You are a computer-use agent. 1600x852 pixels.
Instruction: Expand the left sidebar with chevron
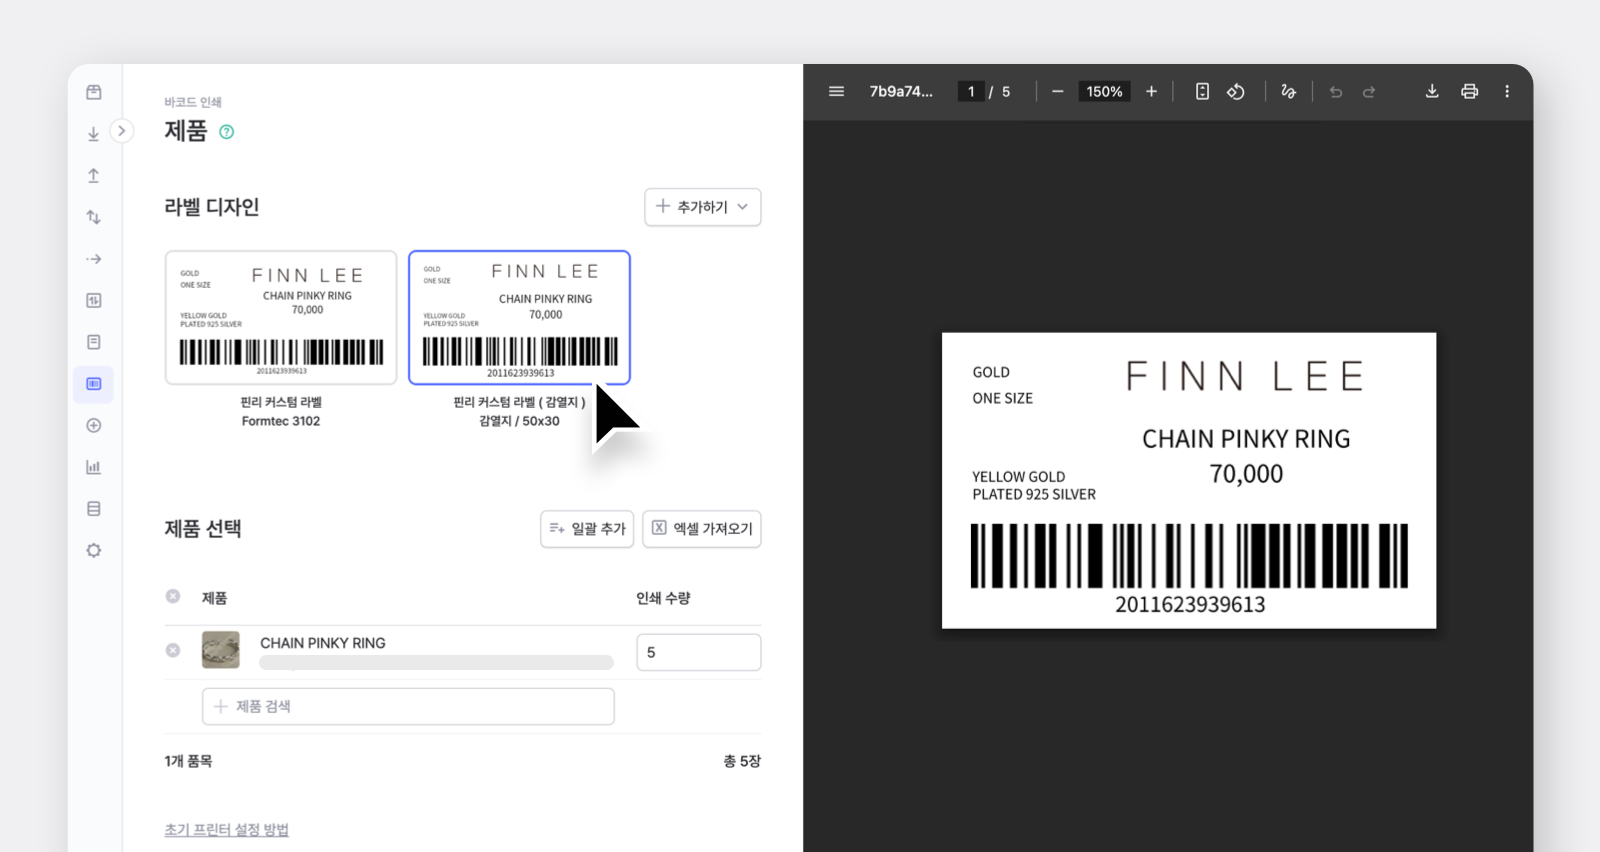coord(121,131)
